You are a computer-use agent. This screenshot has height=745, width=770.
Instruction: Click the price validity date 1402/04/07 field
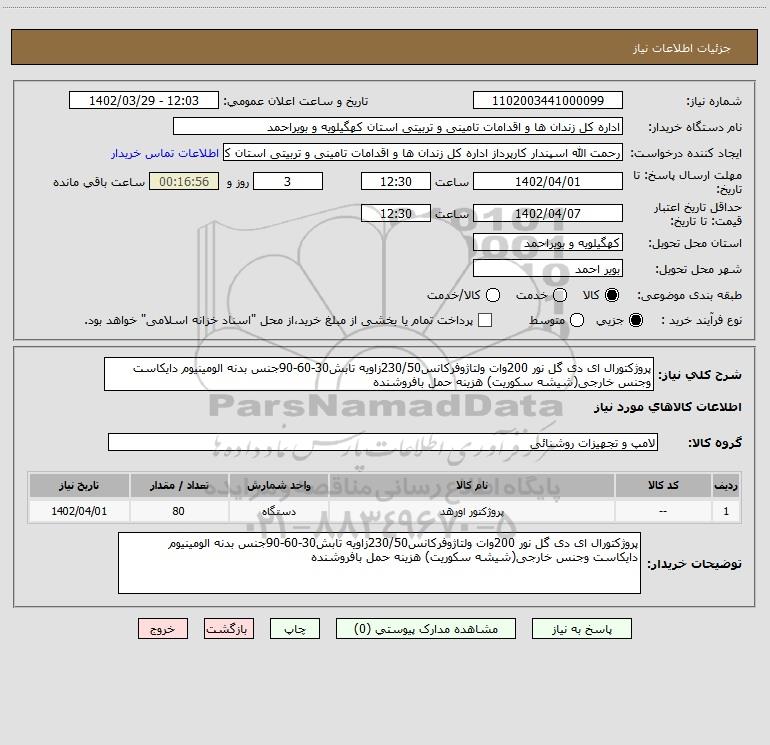pos(548,214)
